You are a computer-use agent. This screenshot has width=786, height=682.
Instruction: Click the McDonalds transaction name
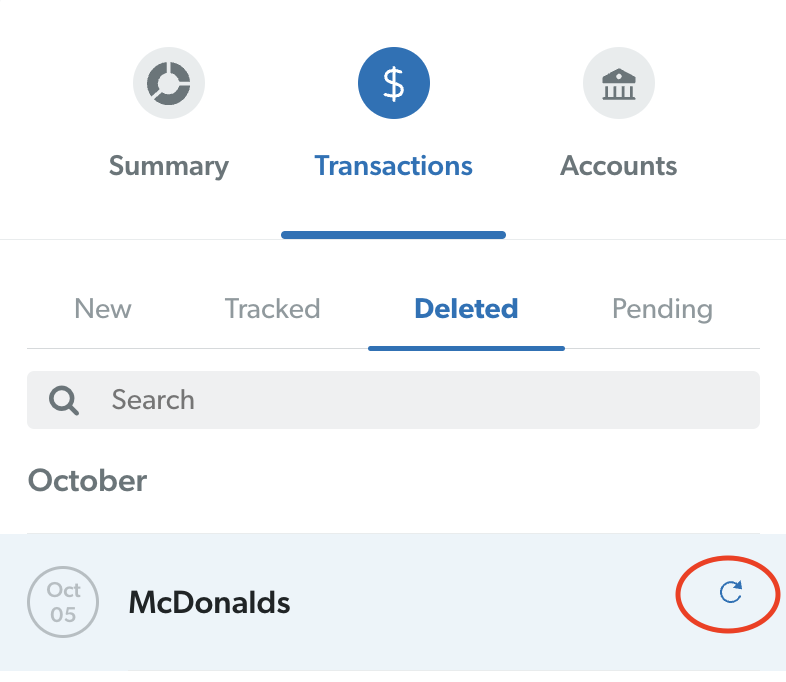[x=210, y=603]
